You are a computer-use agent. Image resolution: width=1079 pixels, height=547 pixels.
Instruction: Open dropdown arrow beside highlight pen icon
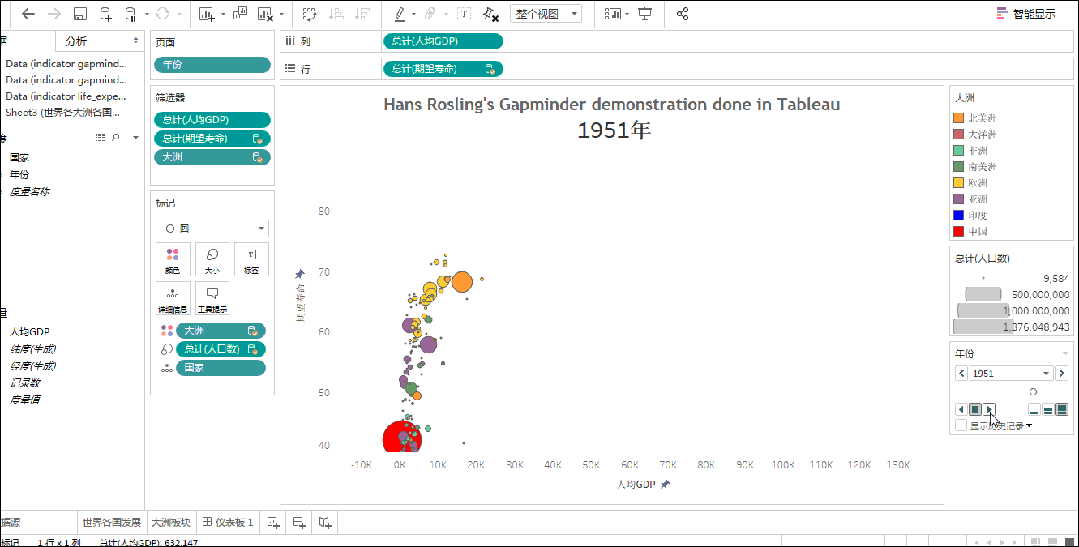click(414, 14)
